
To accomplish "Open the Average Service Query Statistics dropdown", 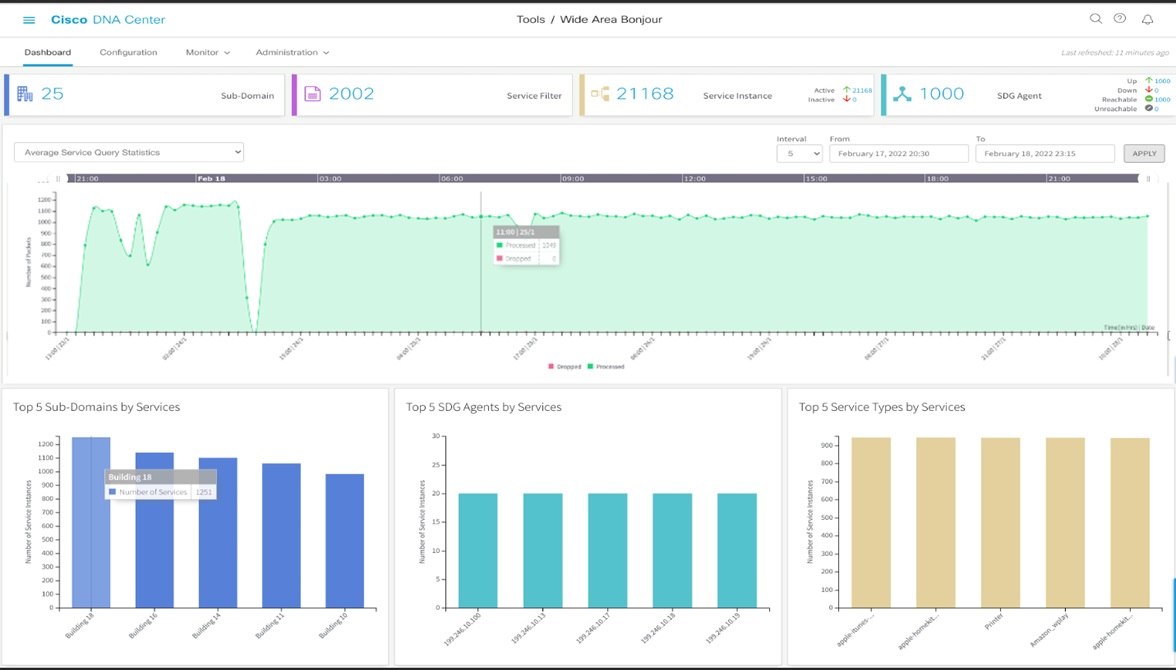I will coord(129,152).
